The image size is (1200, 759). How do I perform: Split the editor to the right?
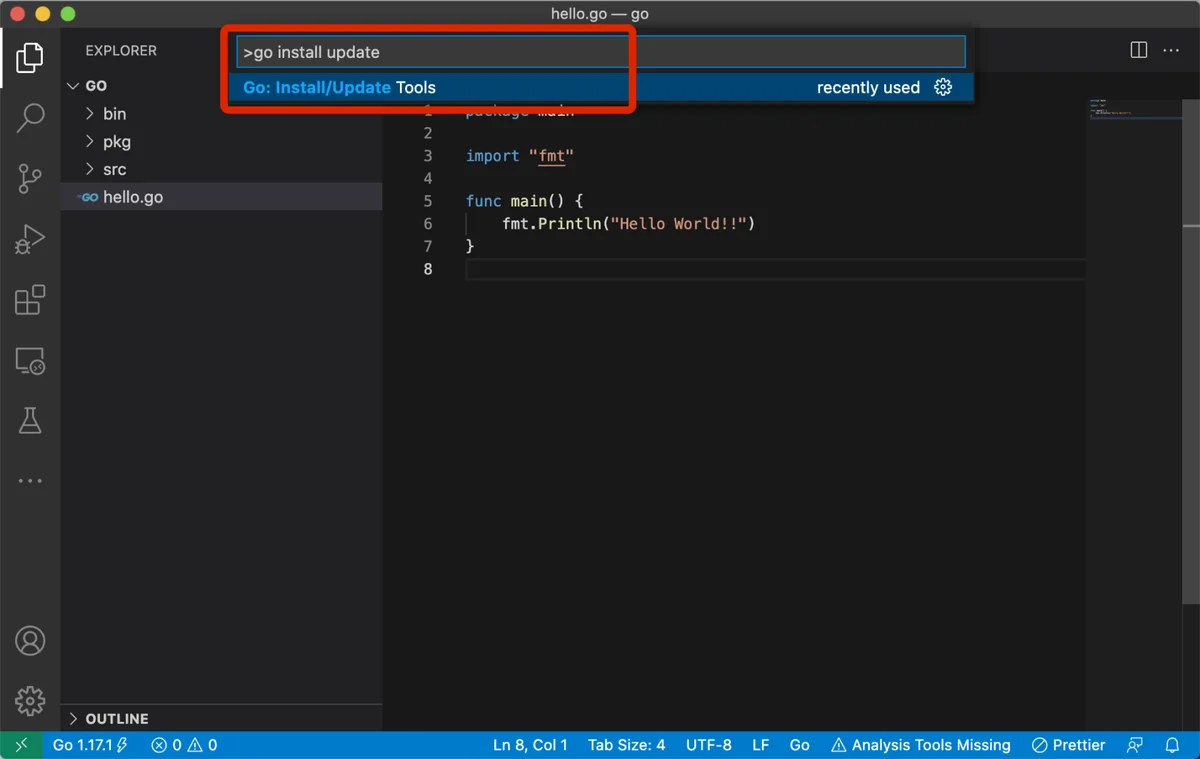click(x=1138, y=50)
